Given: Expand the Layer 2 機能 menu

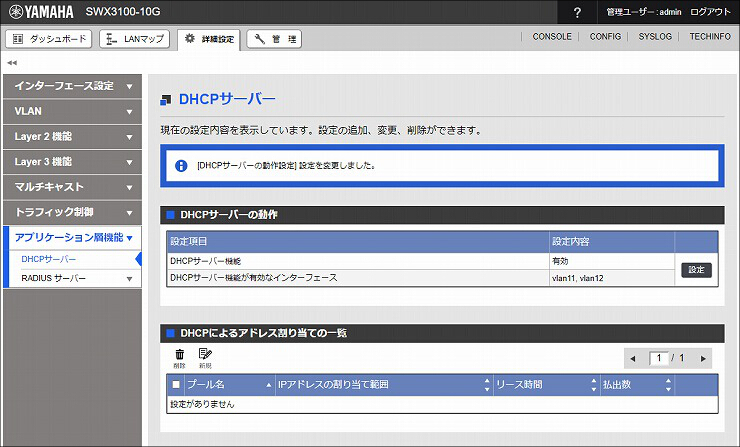Looking at the screenshot, I should 72,136.
